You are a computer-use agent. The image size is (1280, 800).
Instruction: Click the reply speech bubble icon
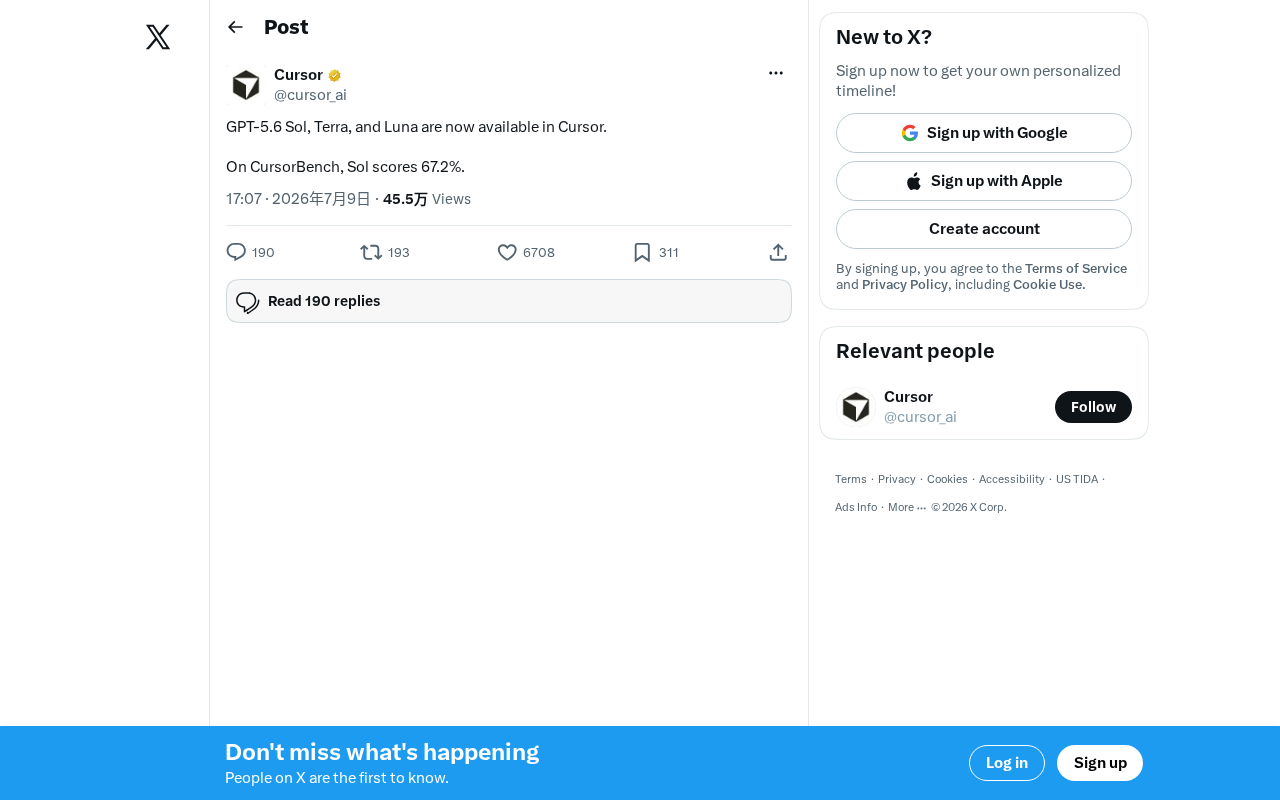coord(236,252)
